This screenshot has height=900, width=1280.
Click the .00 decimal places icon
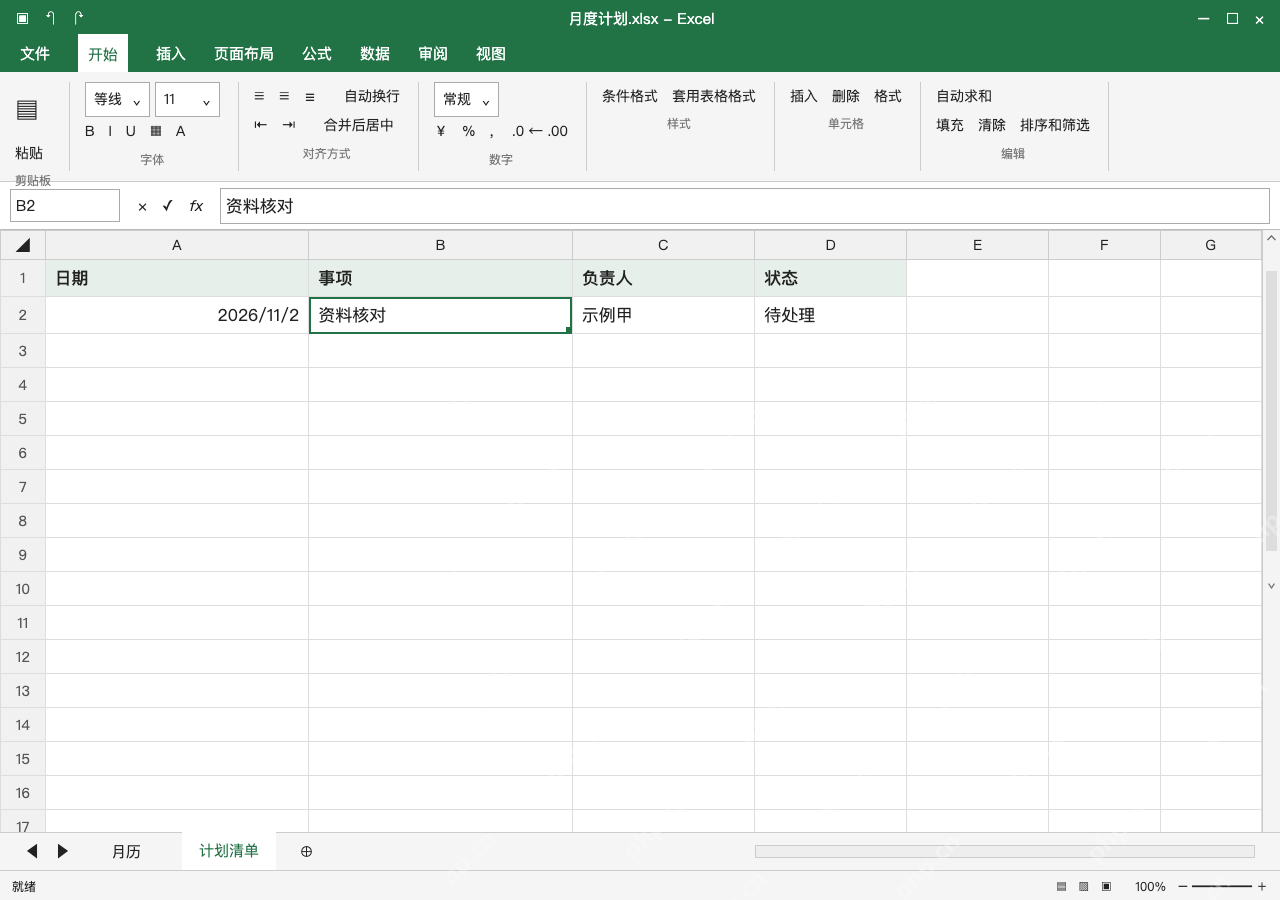557,131
